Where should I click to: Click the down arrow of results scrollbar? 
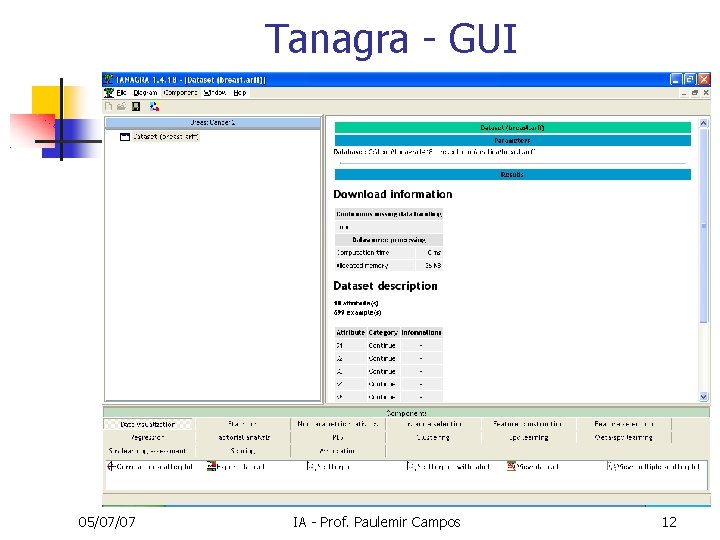[703, 397]
